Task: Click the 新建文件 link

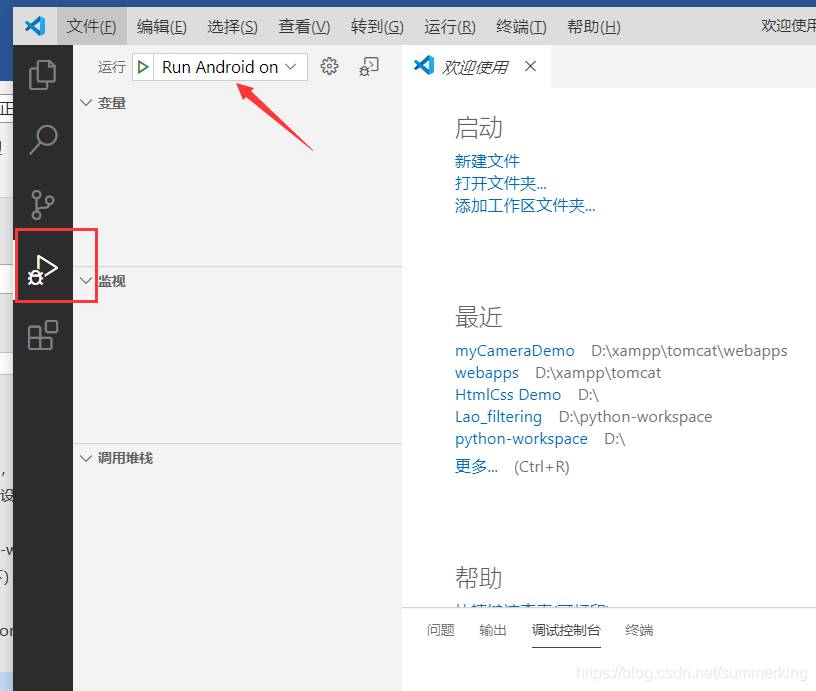Action: 487,161
